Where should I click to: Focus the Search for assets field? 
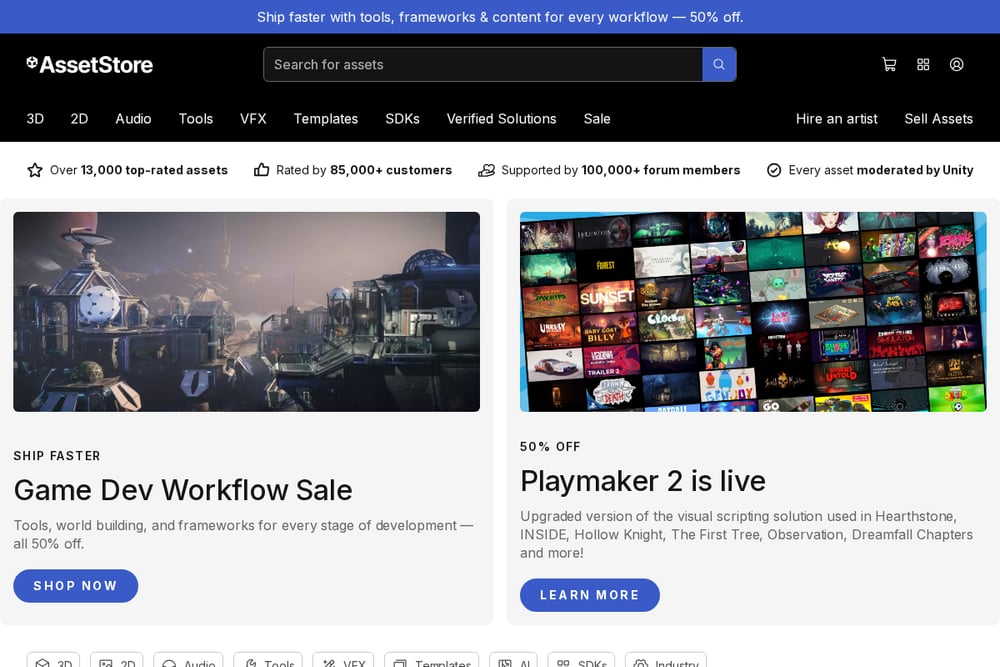[483, 64]
